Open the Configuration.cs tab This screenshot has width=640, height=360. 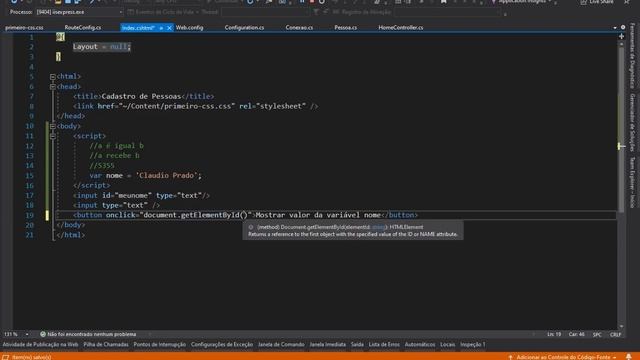point(244,28)
